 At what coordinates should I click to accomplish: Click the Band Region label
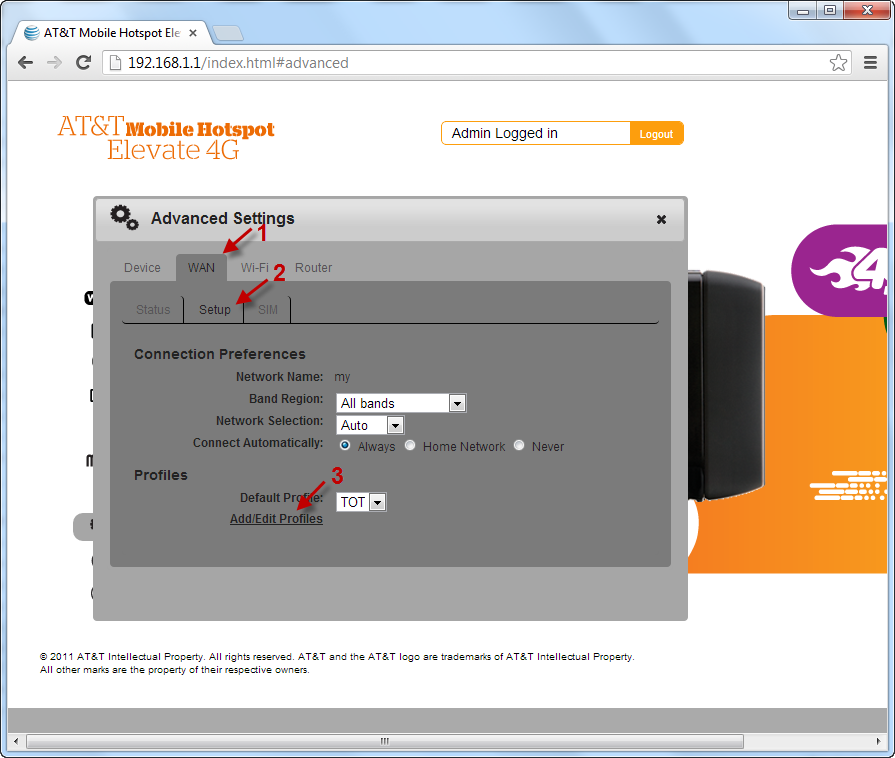click(286, 398)
